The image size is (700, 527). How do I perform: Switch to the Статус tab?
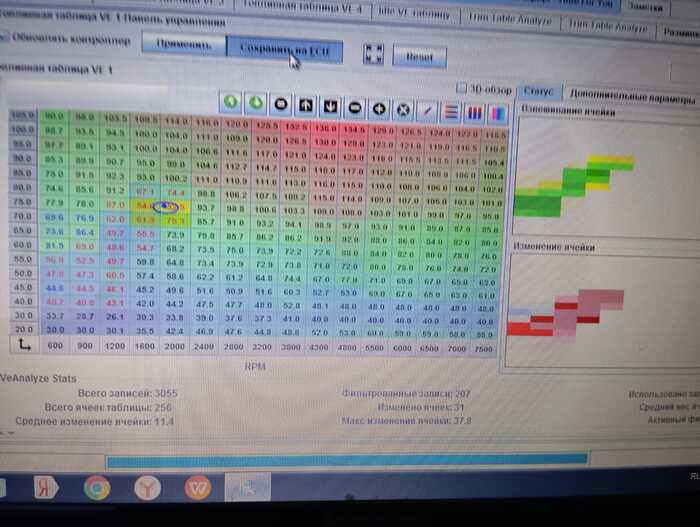(x=539, y=91)
